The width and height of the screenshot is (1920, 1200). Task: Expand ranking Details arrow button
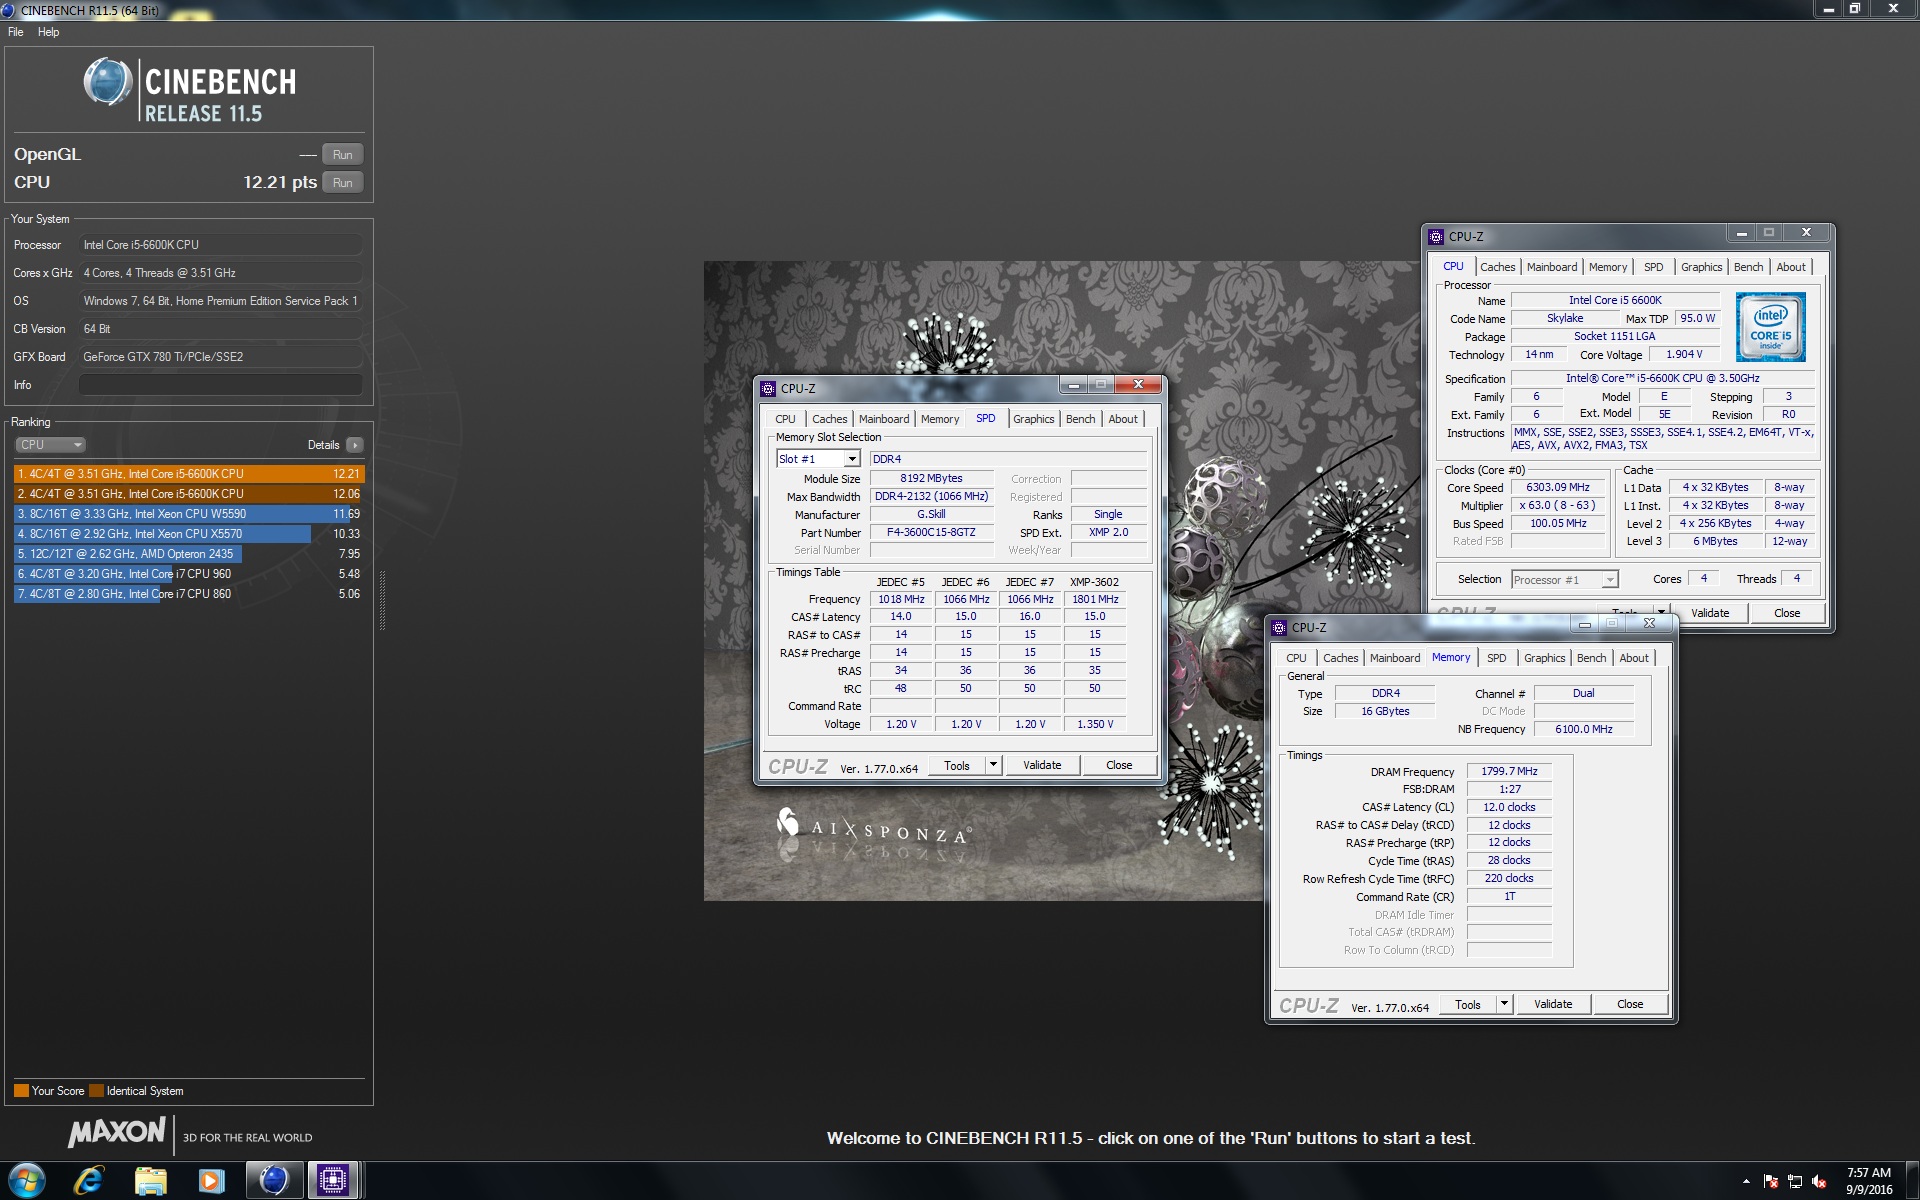tap(355, 445)
